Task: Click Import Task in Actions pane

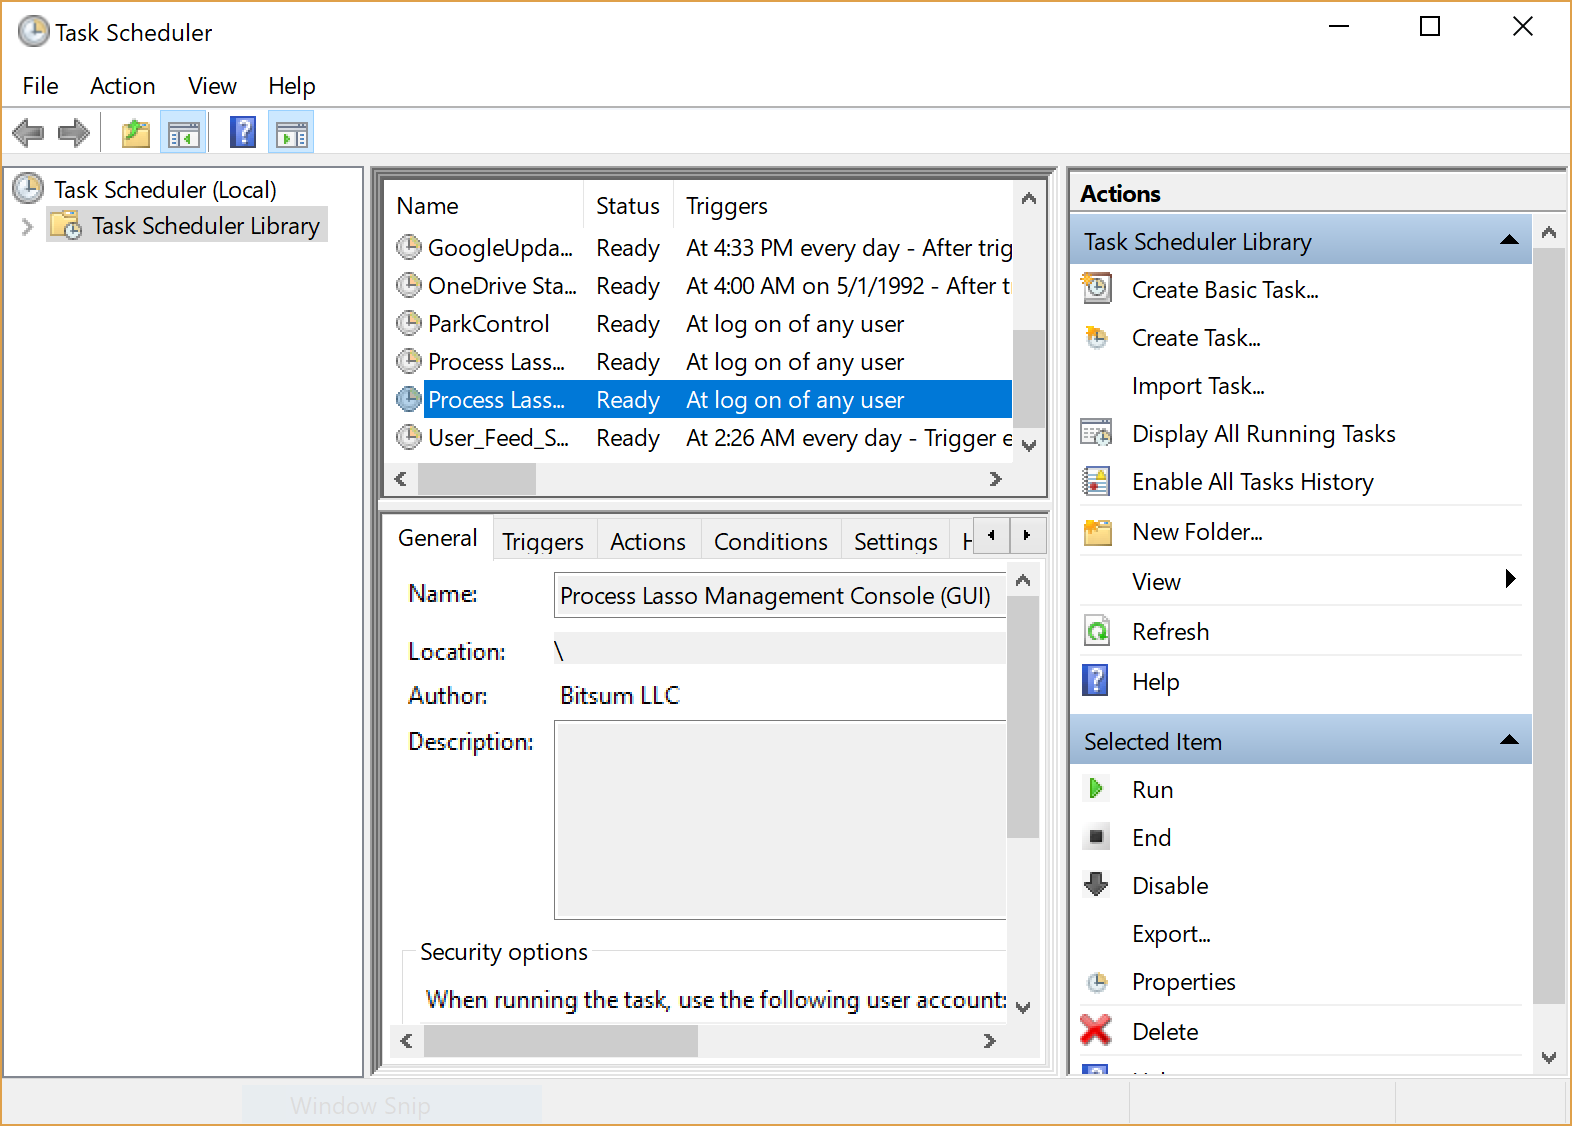Action: (1197, 386)
